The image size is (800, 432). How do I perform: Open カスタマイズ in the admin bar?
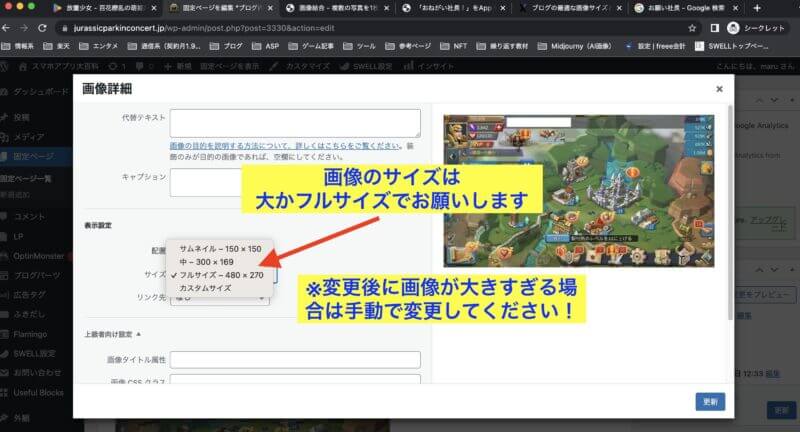point(301,66)
